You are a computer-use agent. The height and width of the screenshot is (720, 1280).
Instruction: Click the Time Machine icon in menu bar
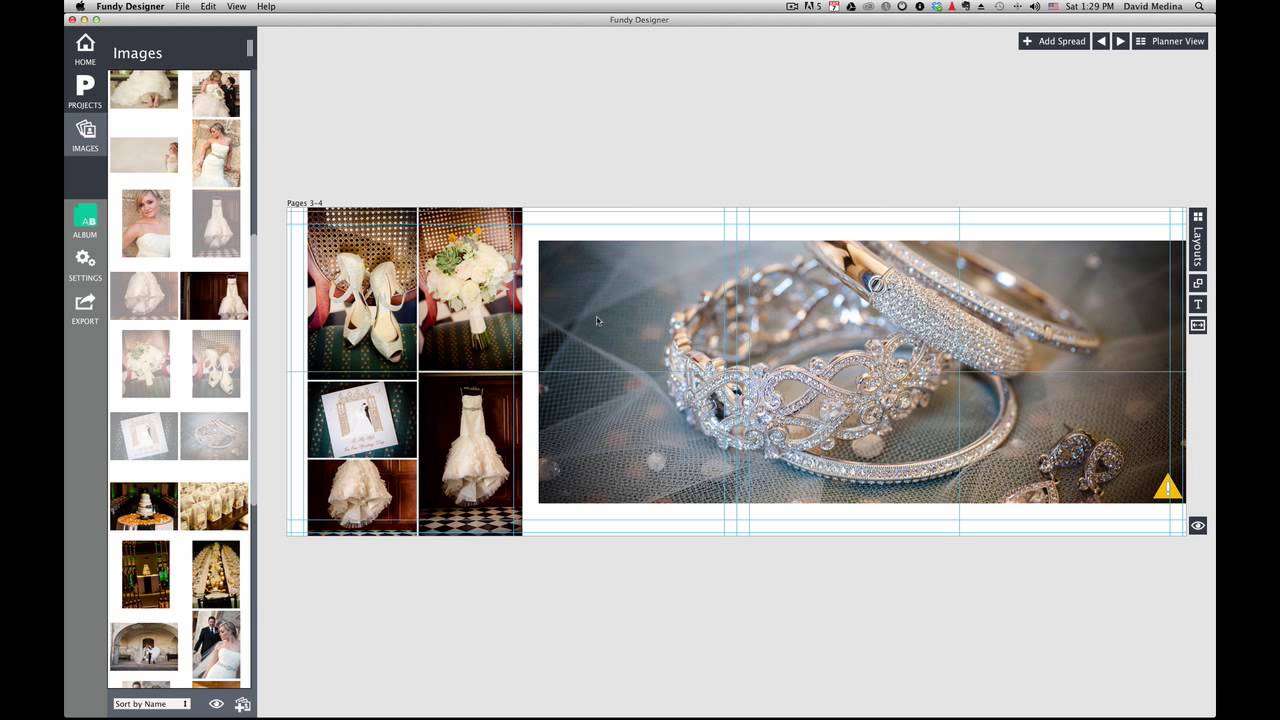999,6
